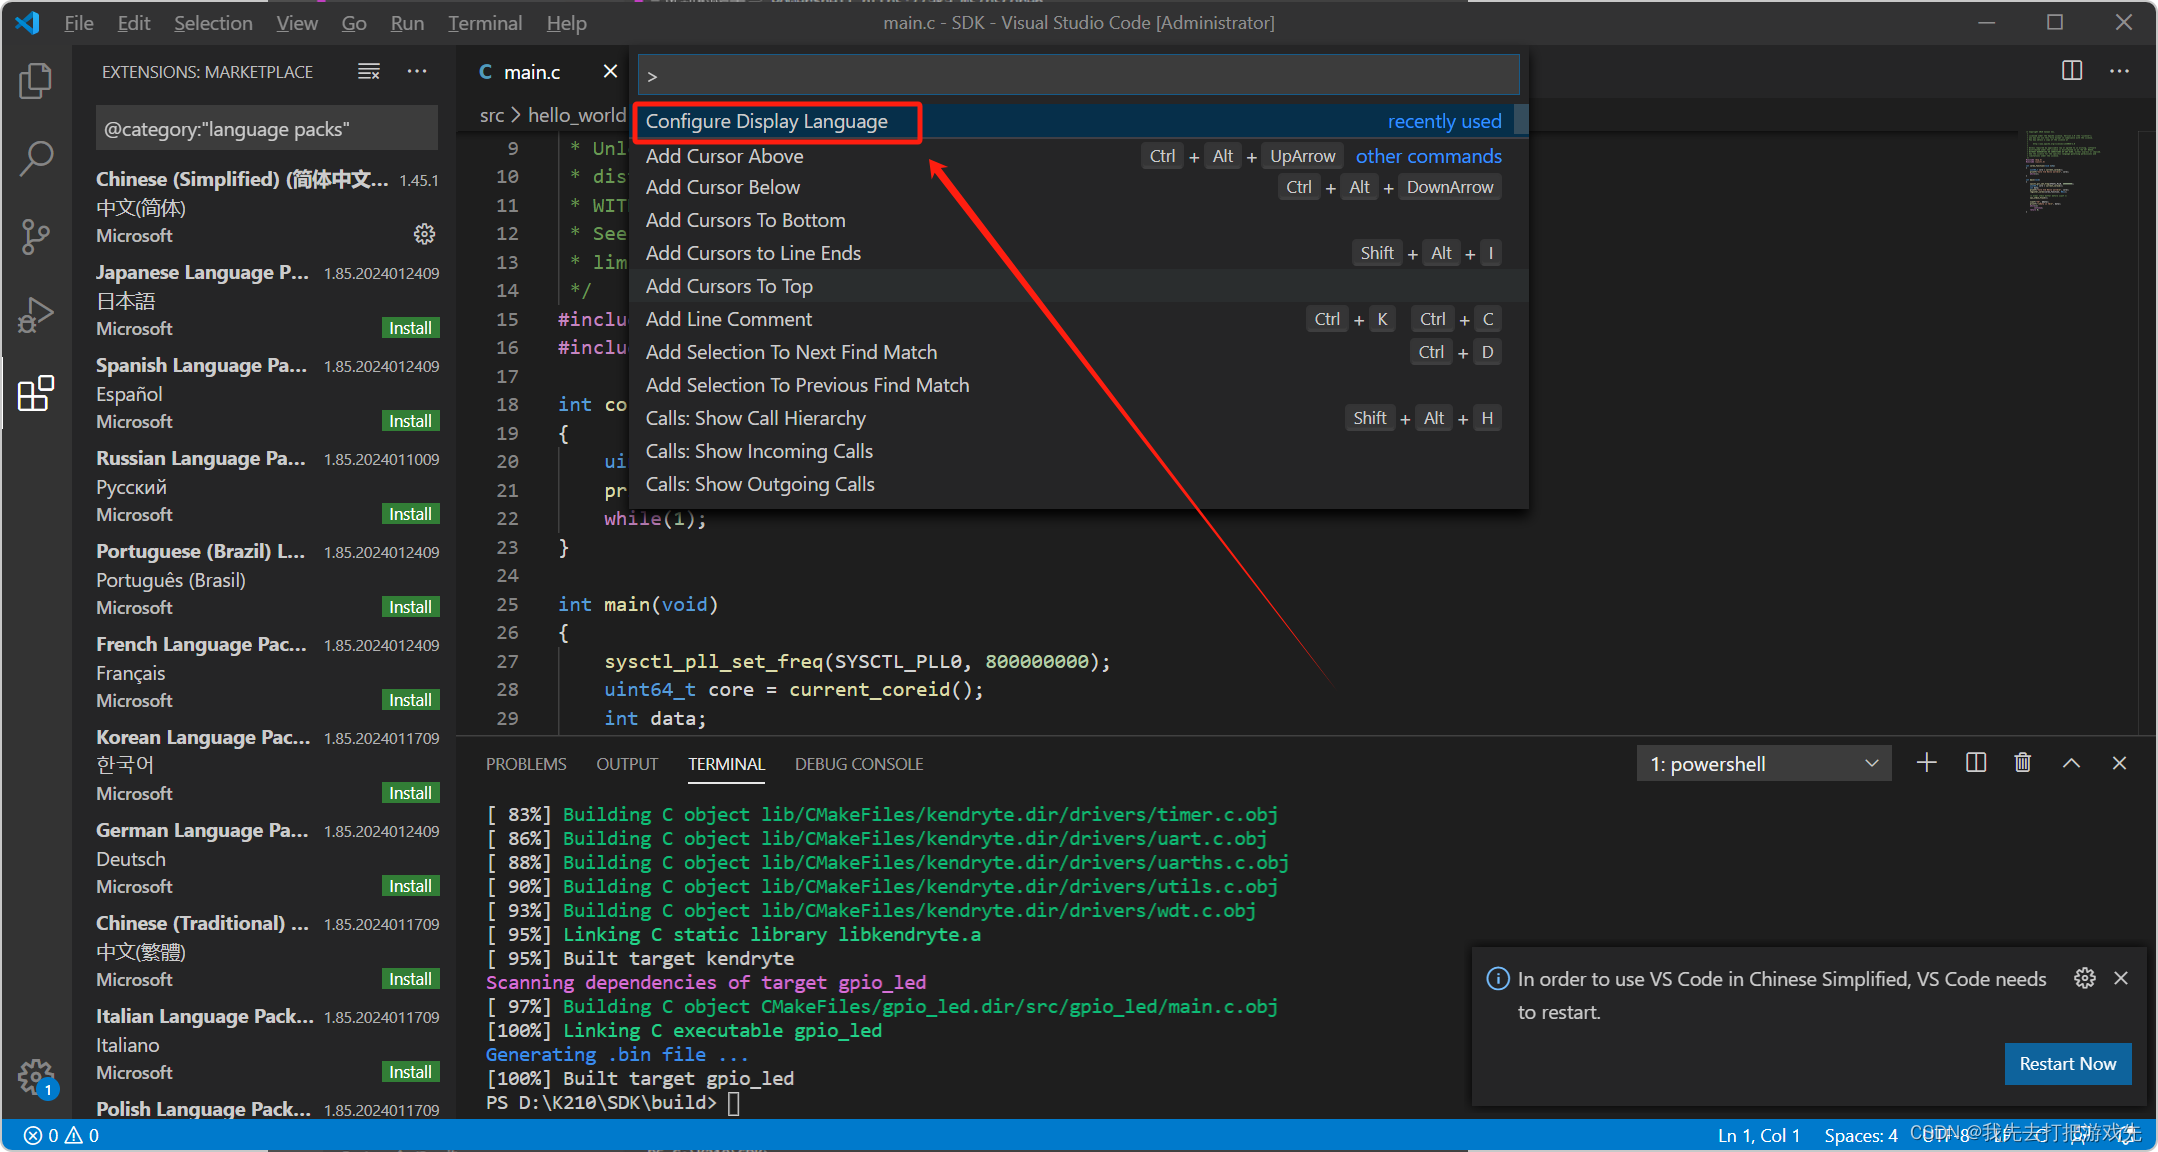Screen dimensions: 2158x1152
Task: Open the errors and warnings status item
Action: tap(62, 1135)
